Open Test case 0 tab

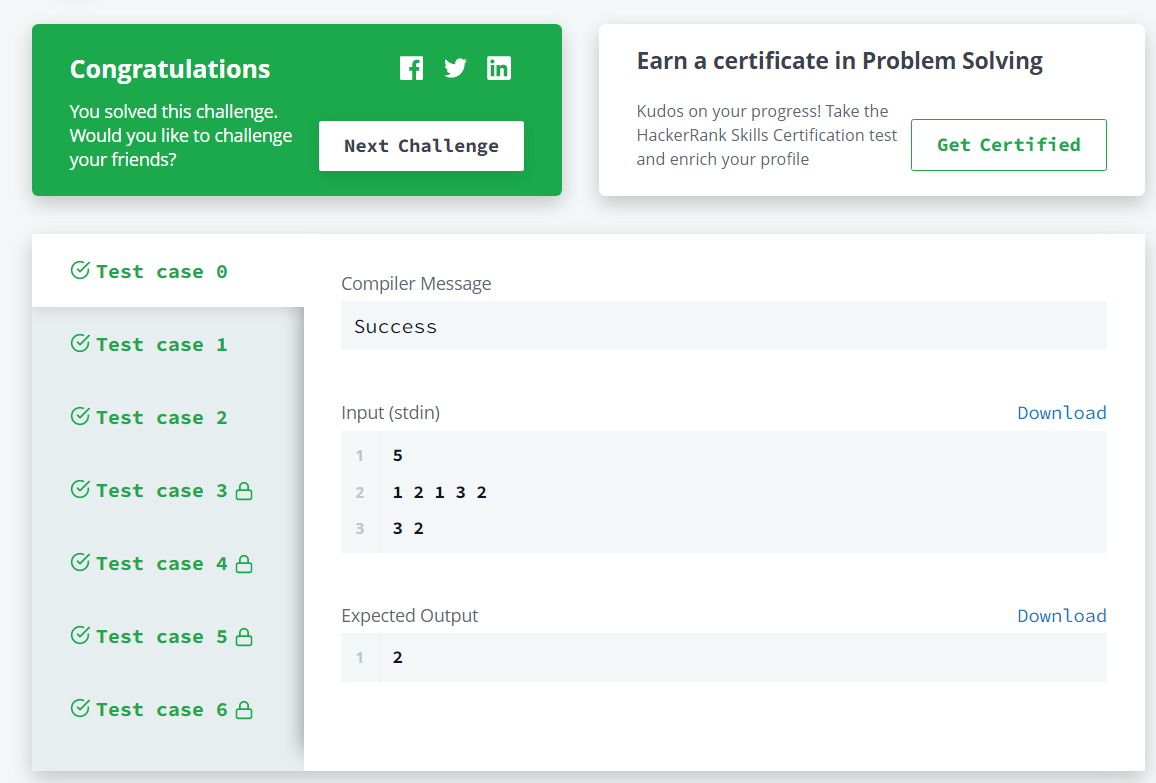coord(168,271)
